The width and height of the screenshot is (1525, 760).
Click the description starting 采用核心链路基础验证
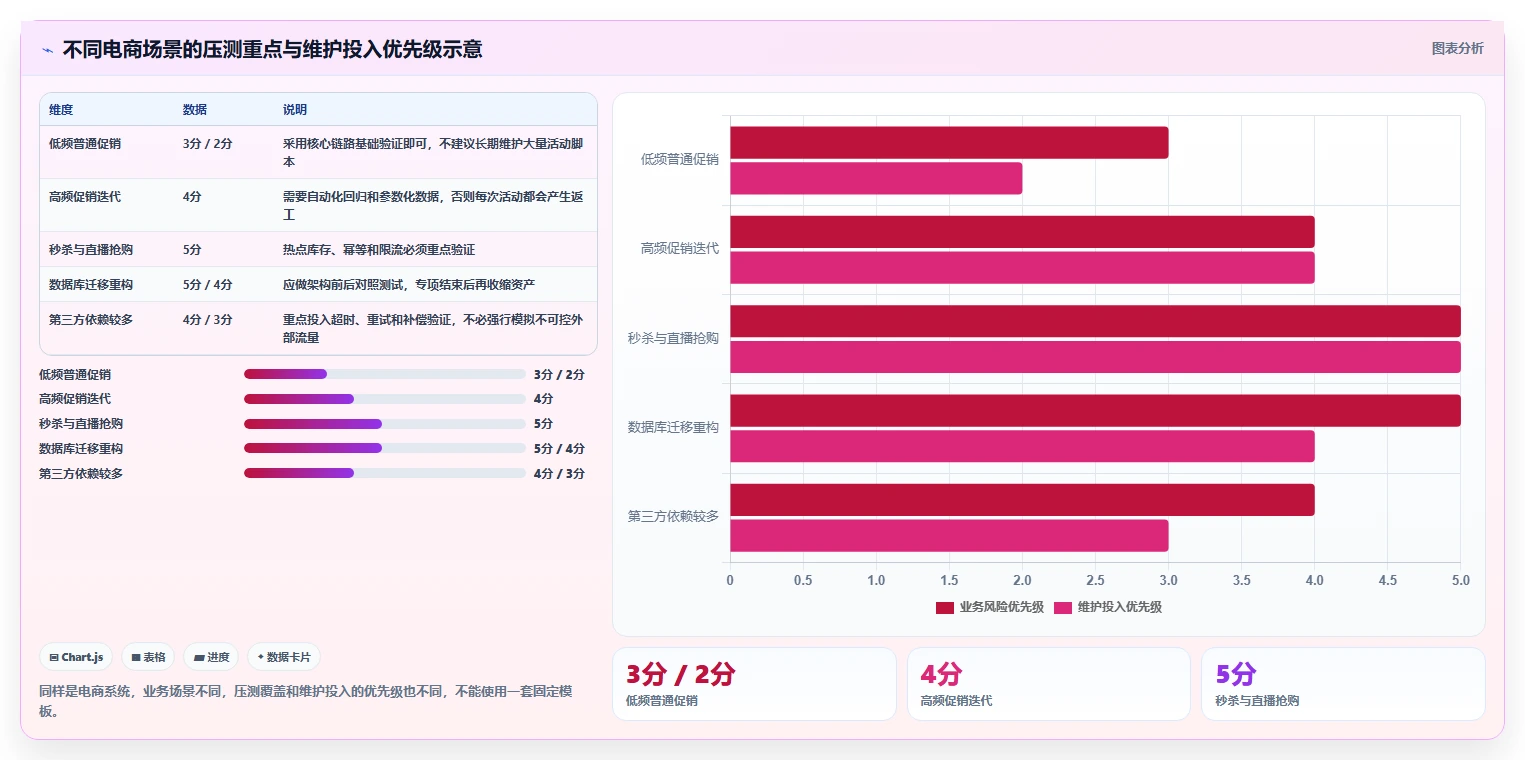(434, 152)
